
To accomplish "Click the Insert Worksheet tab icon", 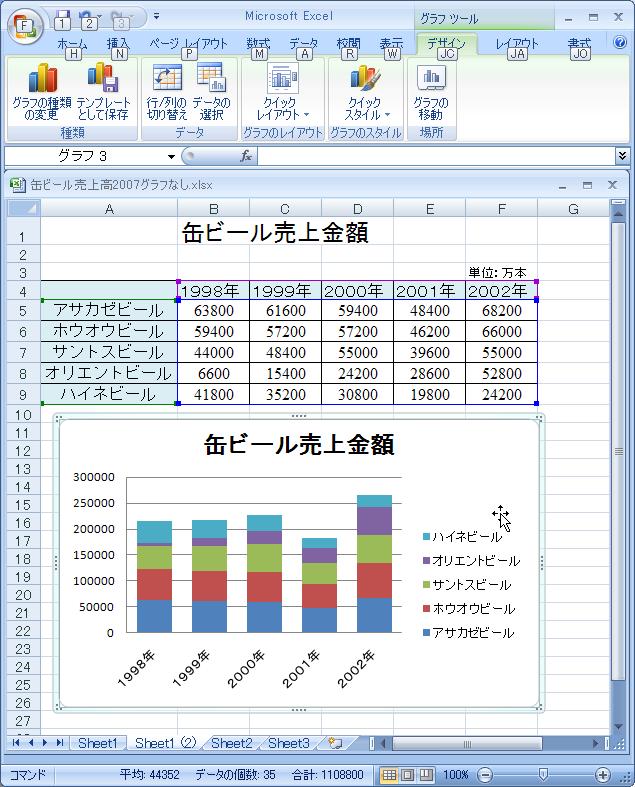I will point(335,743).
